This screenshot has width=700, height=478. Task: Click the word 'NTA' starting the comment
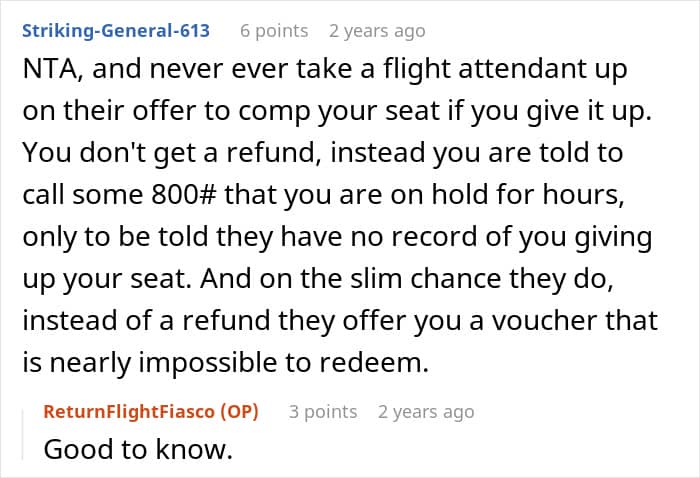click(x=52, y=69)
